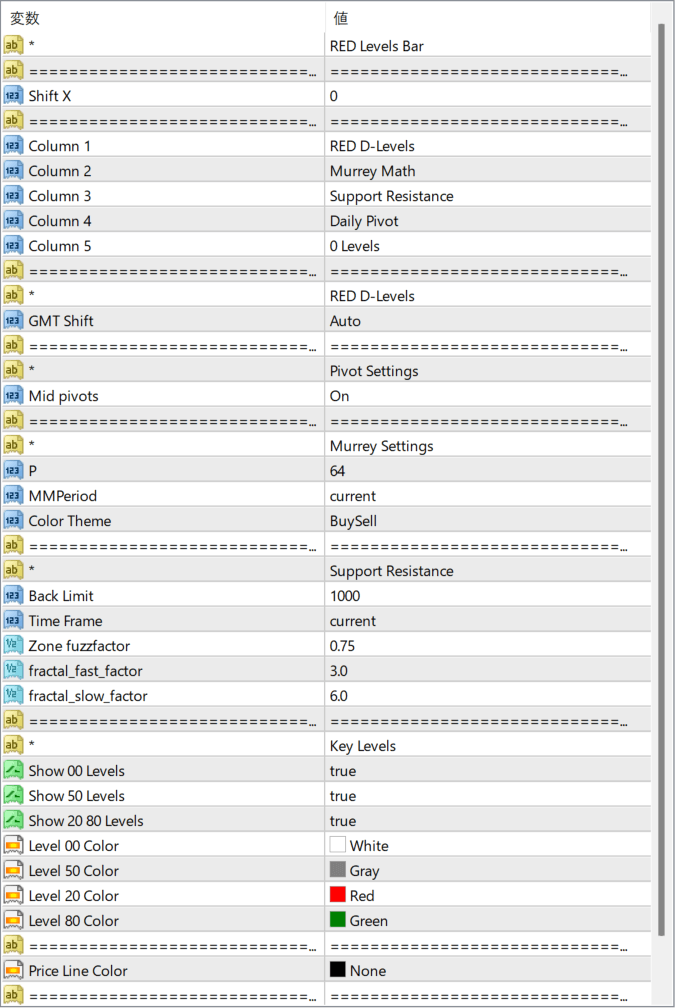
Task: Select the Level 20 Color variable name
Action: [x=73, y=896]
